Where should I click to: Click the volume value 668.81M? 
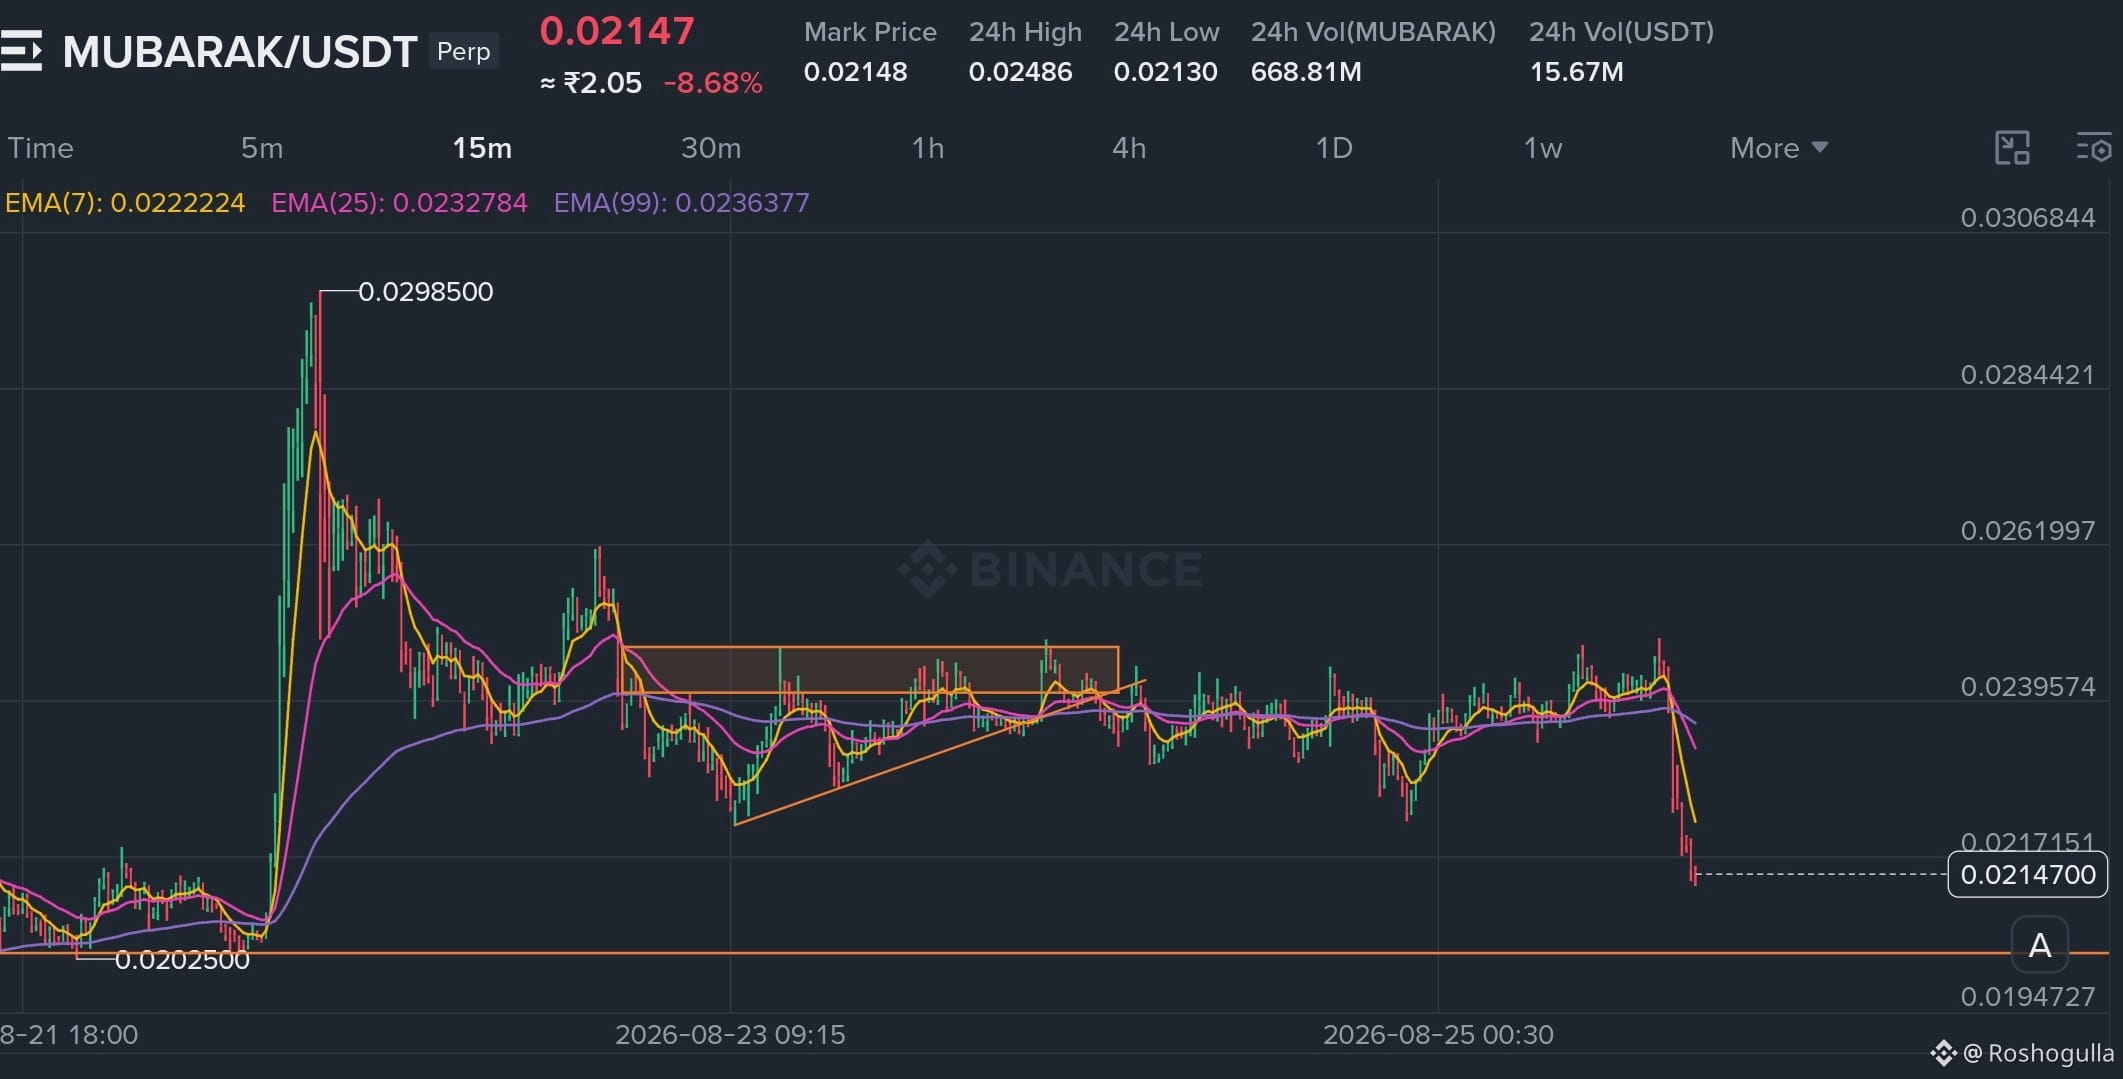1306,72
